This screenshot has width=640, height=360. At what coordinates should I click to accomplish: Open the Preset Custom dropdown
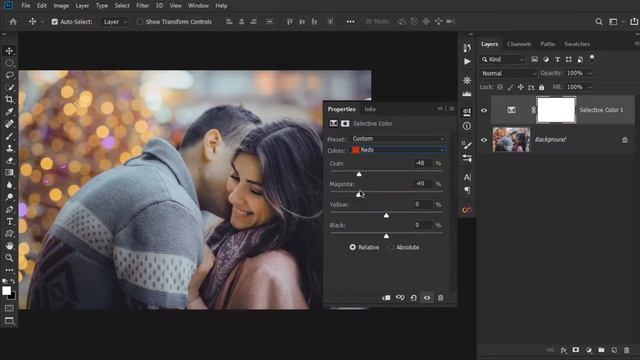tap(398, 139)
